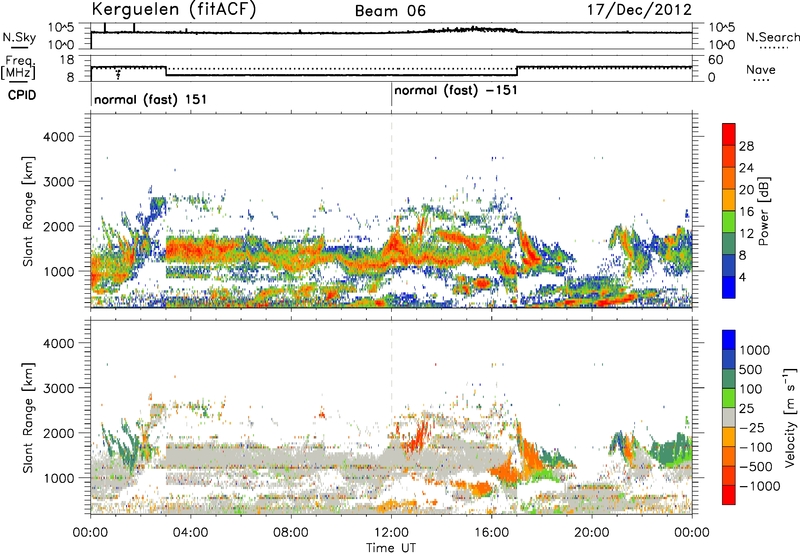Pick the dark blue top Velocity colorbar segment
800x554 pixels.
click(729, 340)
